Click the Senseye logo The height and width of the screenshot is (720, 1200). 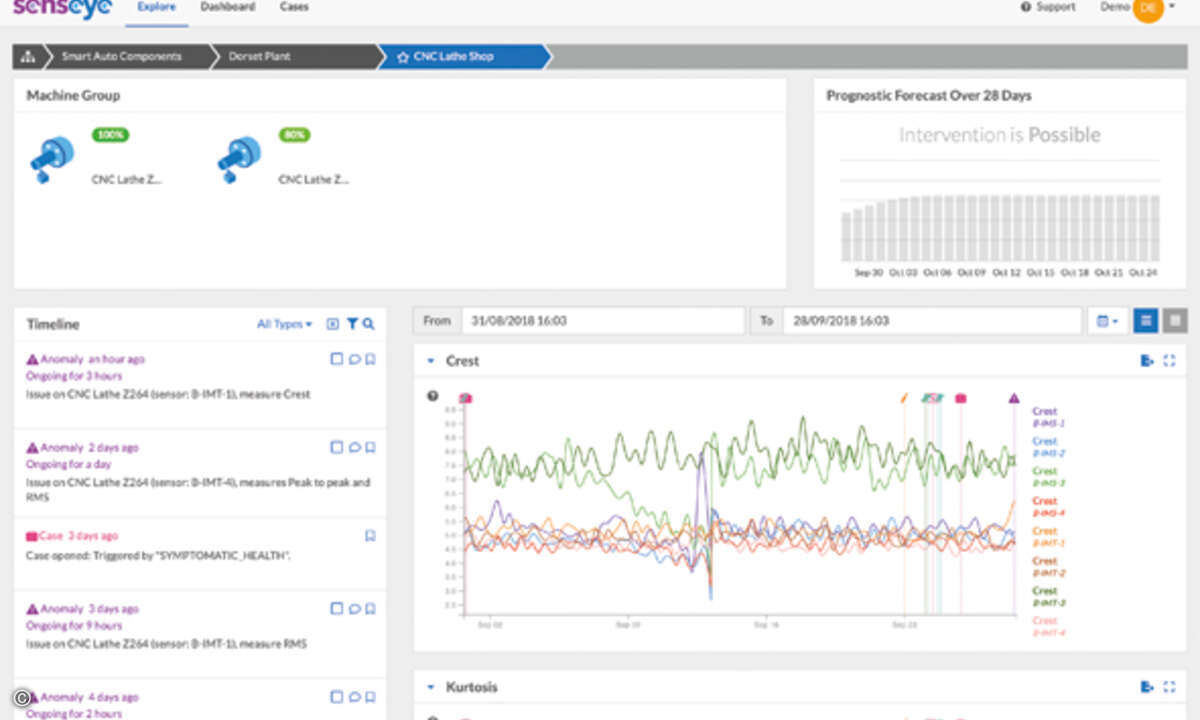[62, 8]
